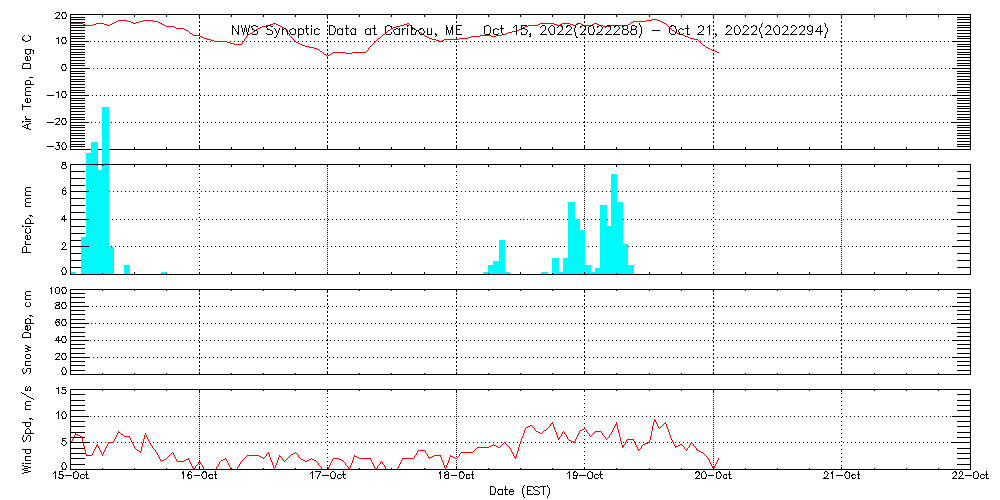This screenshot has height=500, width=1000.
Task: Click the tallest precipitation bar after 19-Oct
Action: click(614, 222)
